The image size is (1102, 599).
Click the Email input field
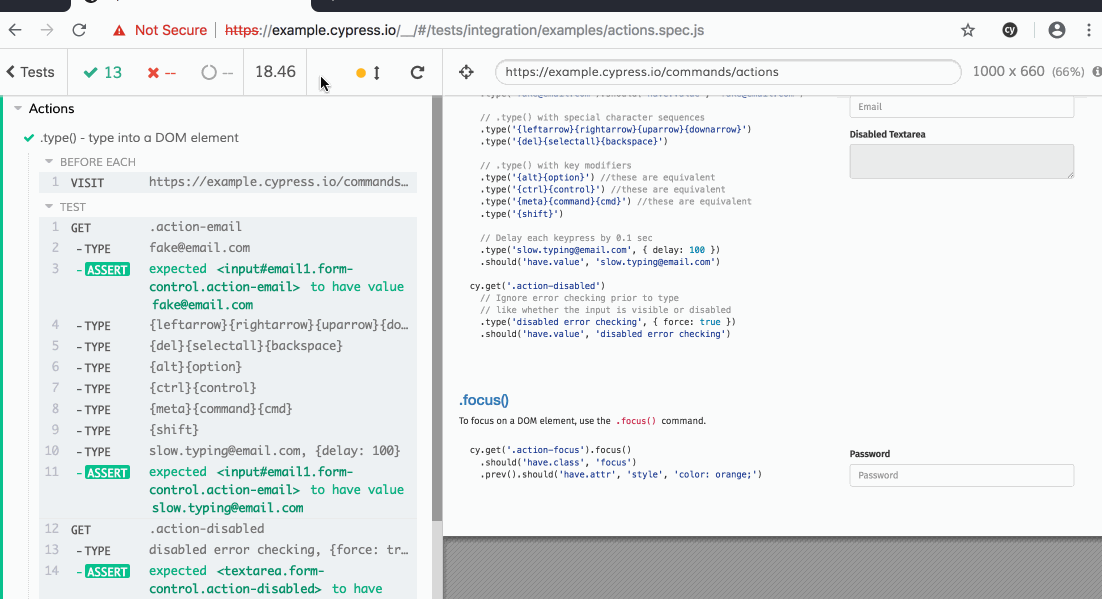(961, 107)
